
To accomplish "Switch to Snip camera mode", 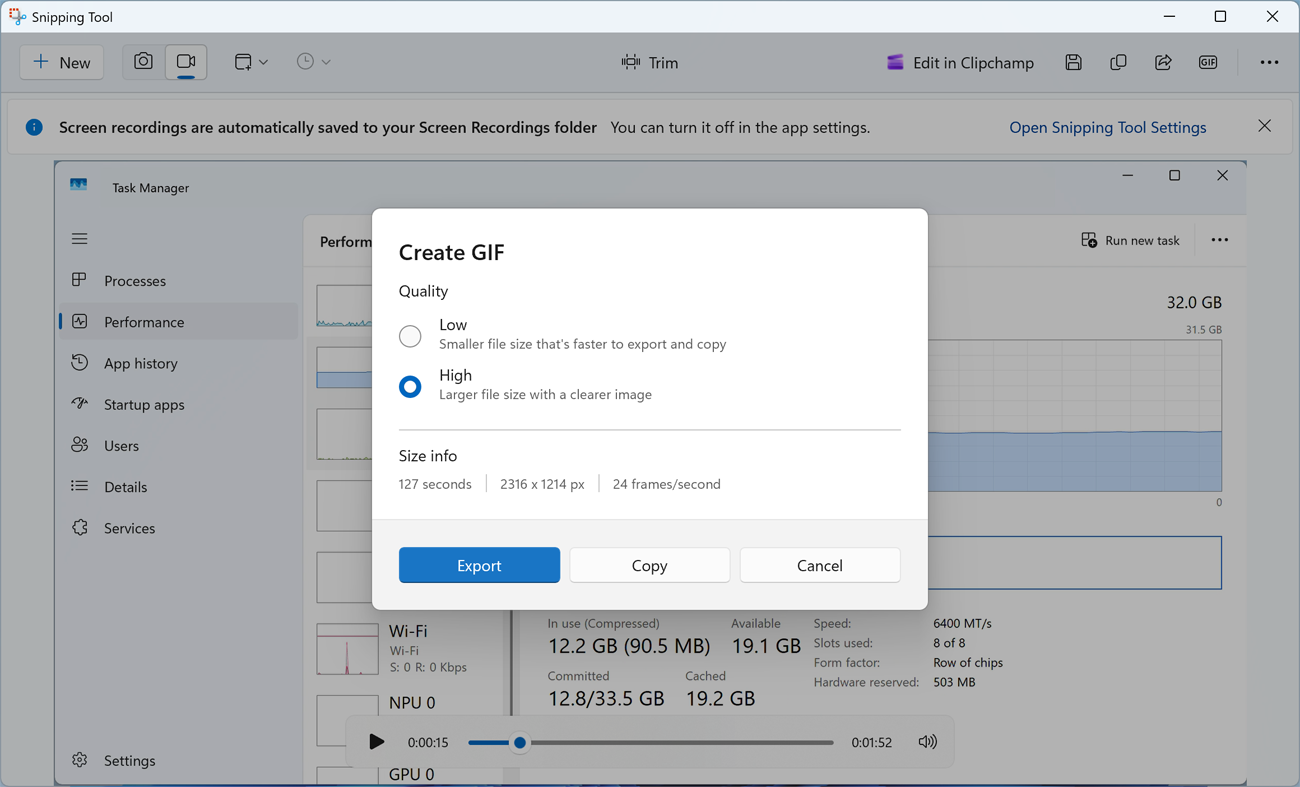I will click(x=143, y=62).
